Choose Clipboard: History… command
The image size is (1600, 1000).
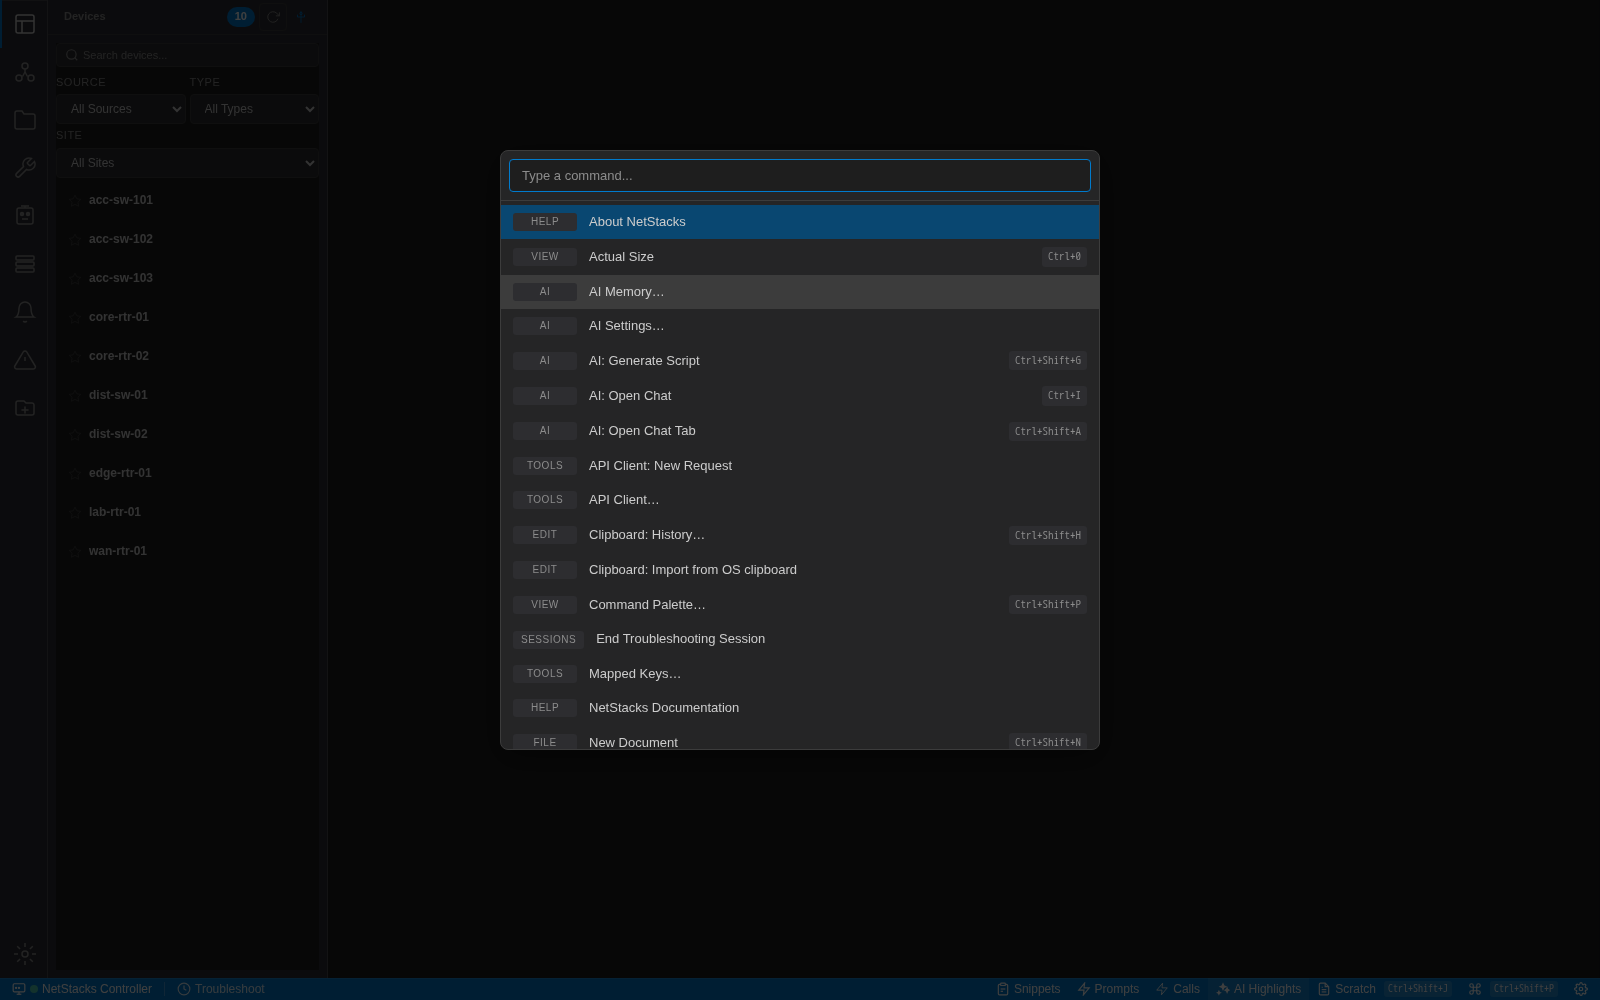point(800,535)
